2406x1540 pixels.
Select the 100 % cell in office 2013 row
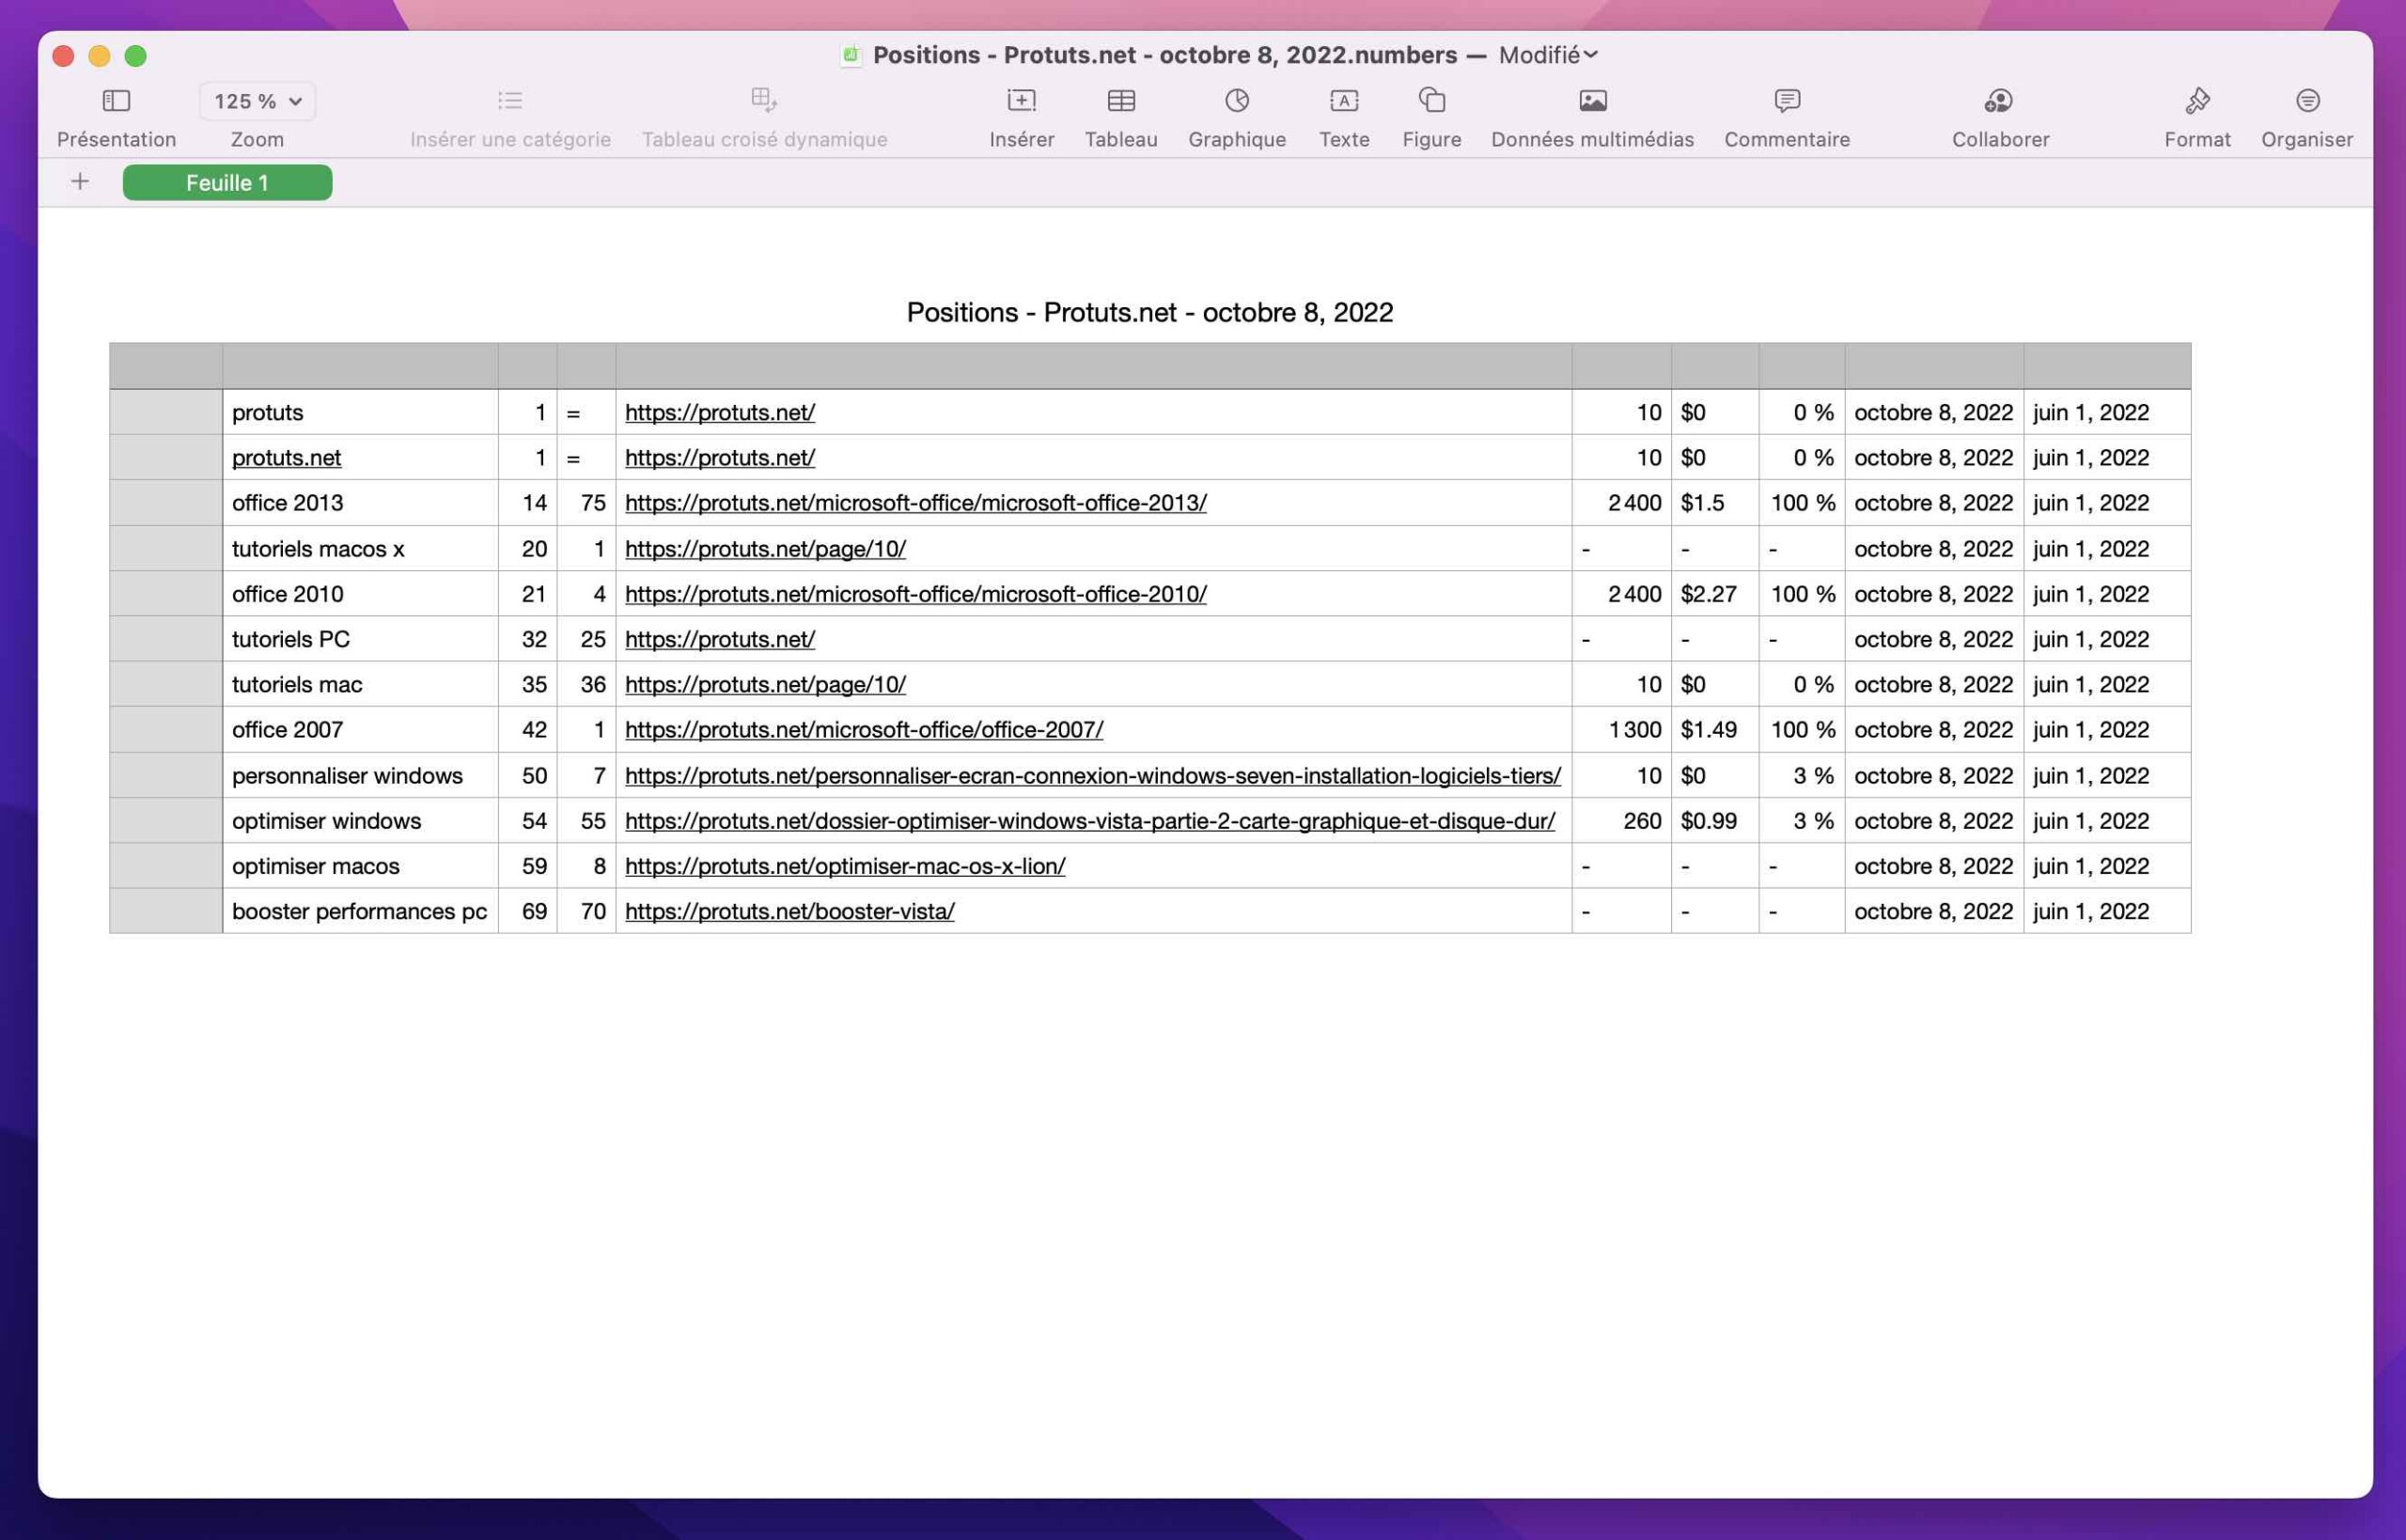(x=1801, y=503)
